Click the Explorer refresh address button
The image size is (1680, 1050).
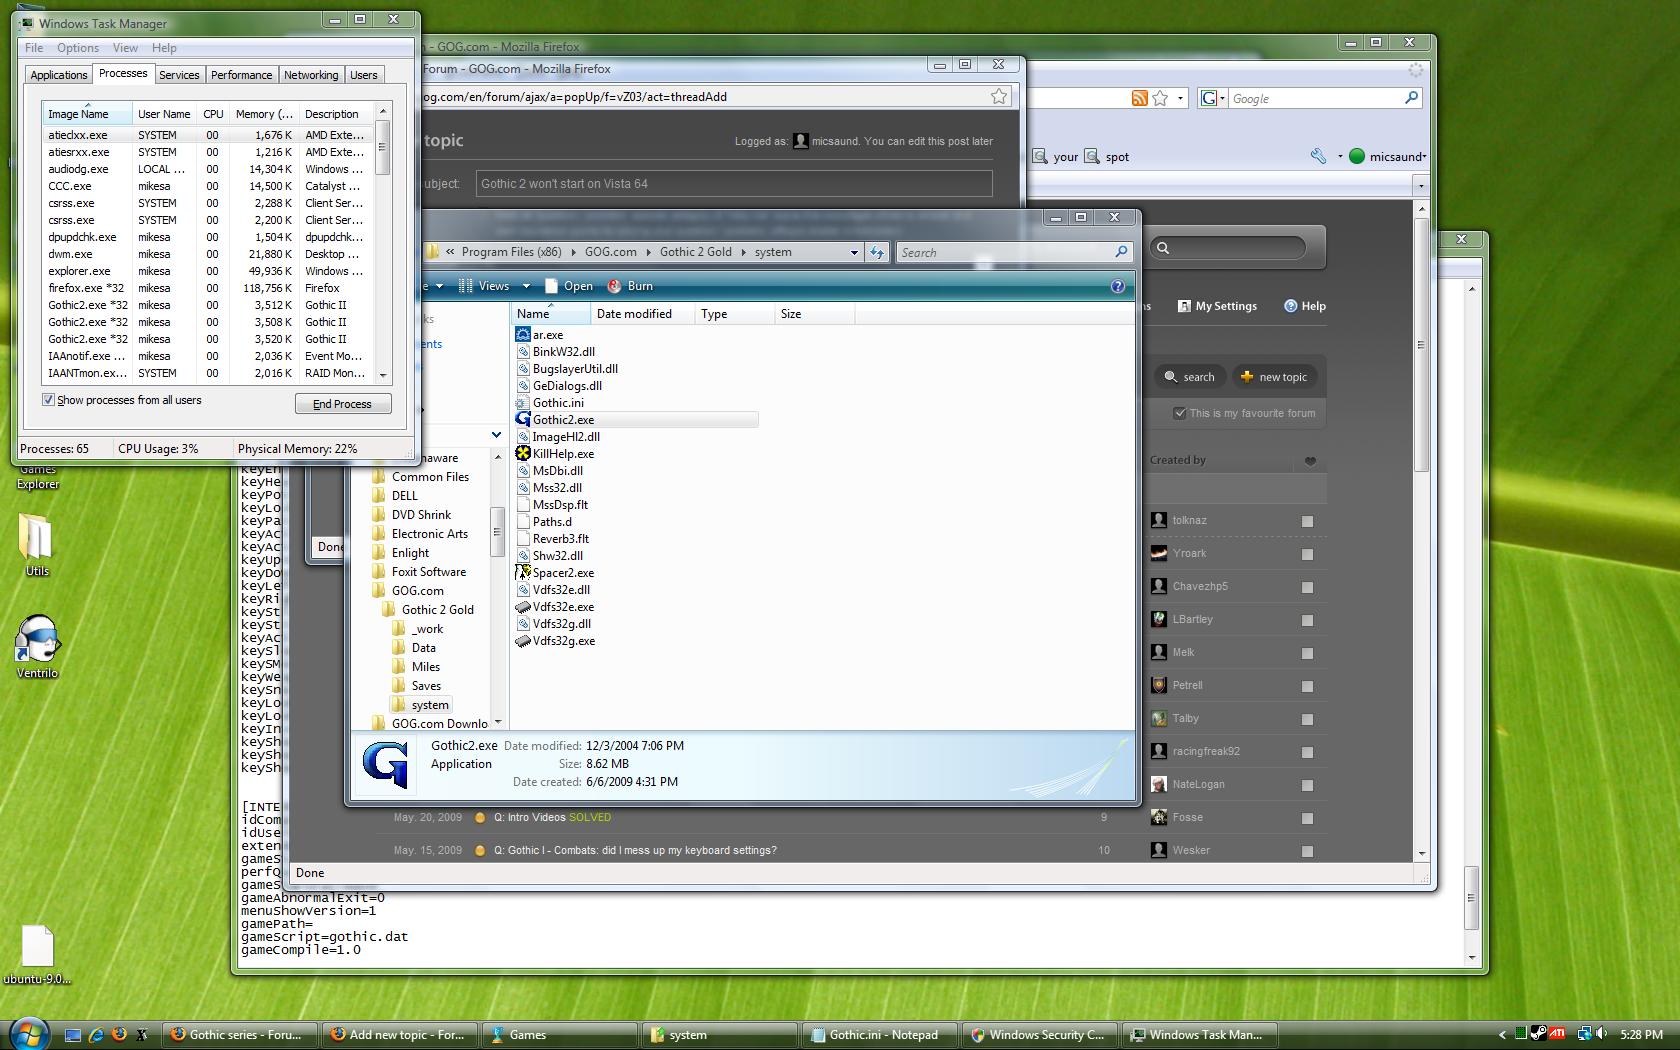tap(877, 252)
